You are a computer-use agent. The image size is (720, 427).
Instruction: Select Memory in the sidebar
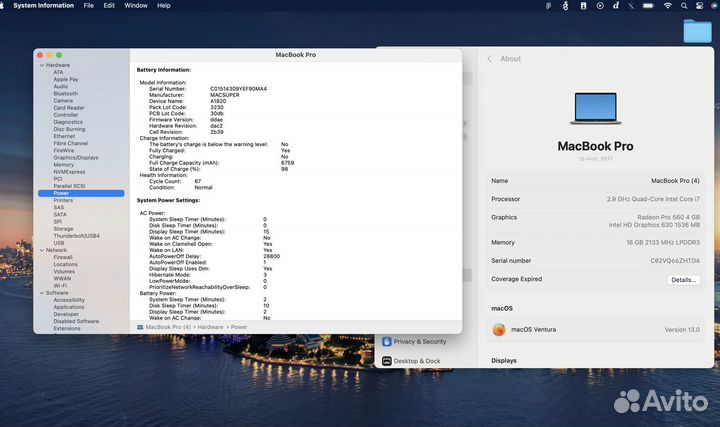pos(63,165)
